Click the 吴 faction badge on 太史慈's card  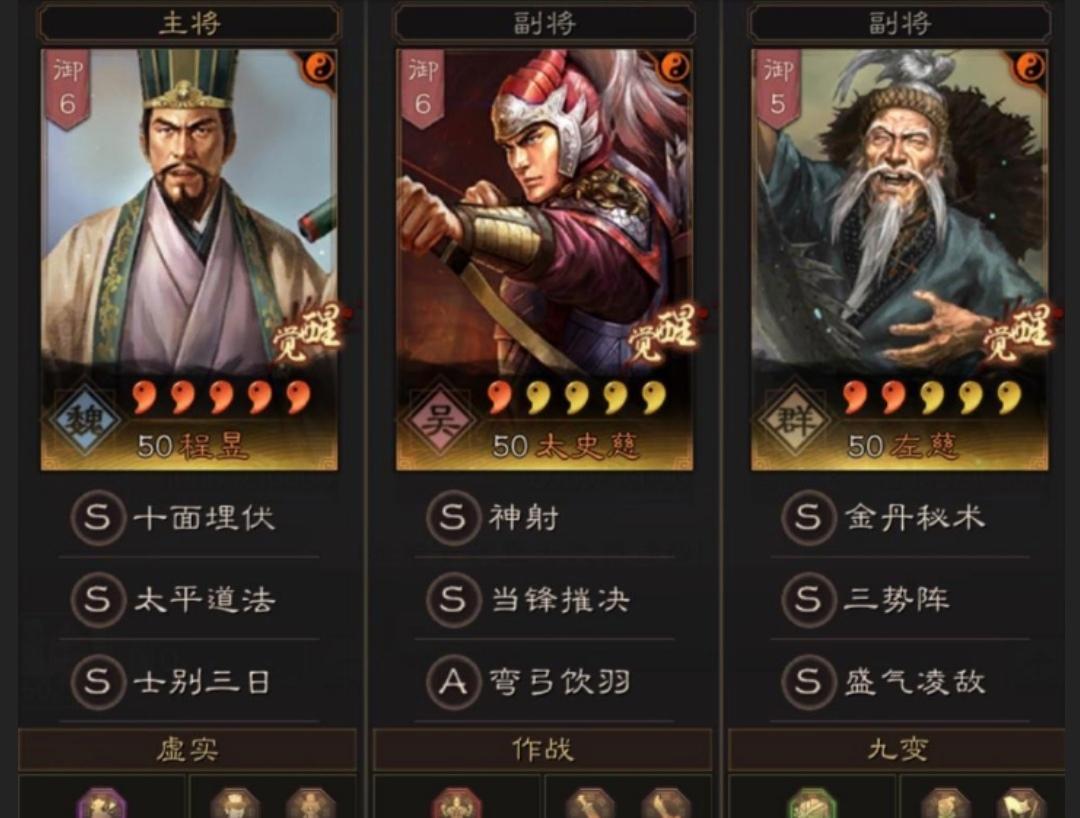[440, 420]
